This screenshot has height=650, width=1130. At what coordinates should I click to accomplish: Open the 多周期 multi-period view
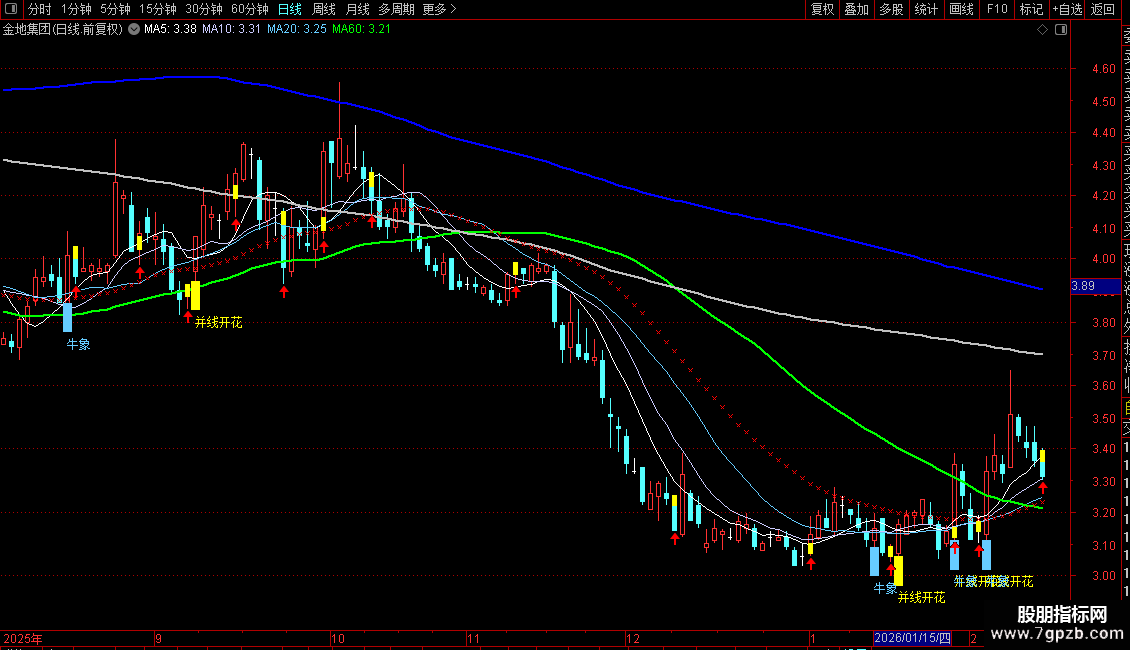pos(396,9)
